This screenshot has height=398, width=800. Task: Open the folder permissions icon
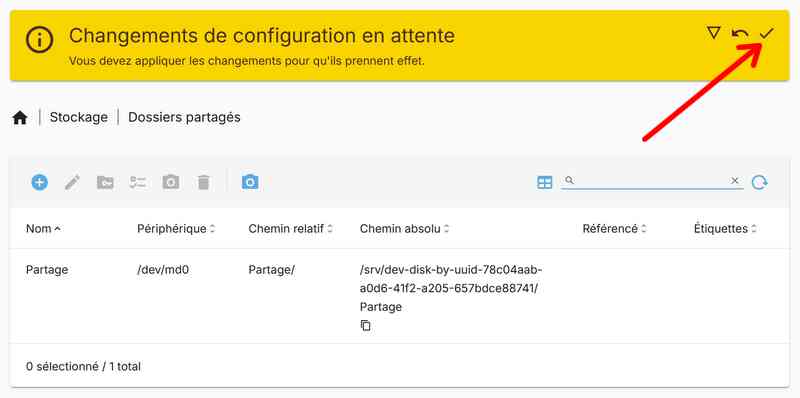[105, 182]
